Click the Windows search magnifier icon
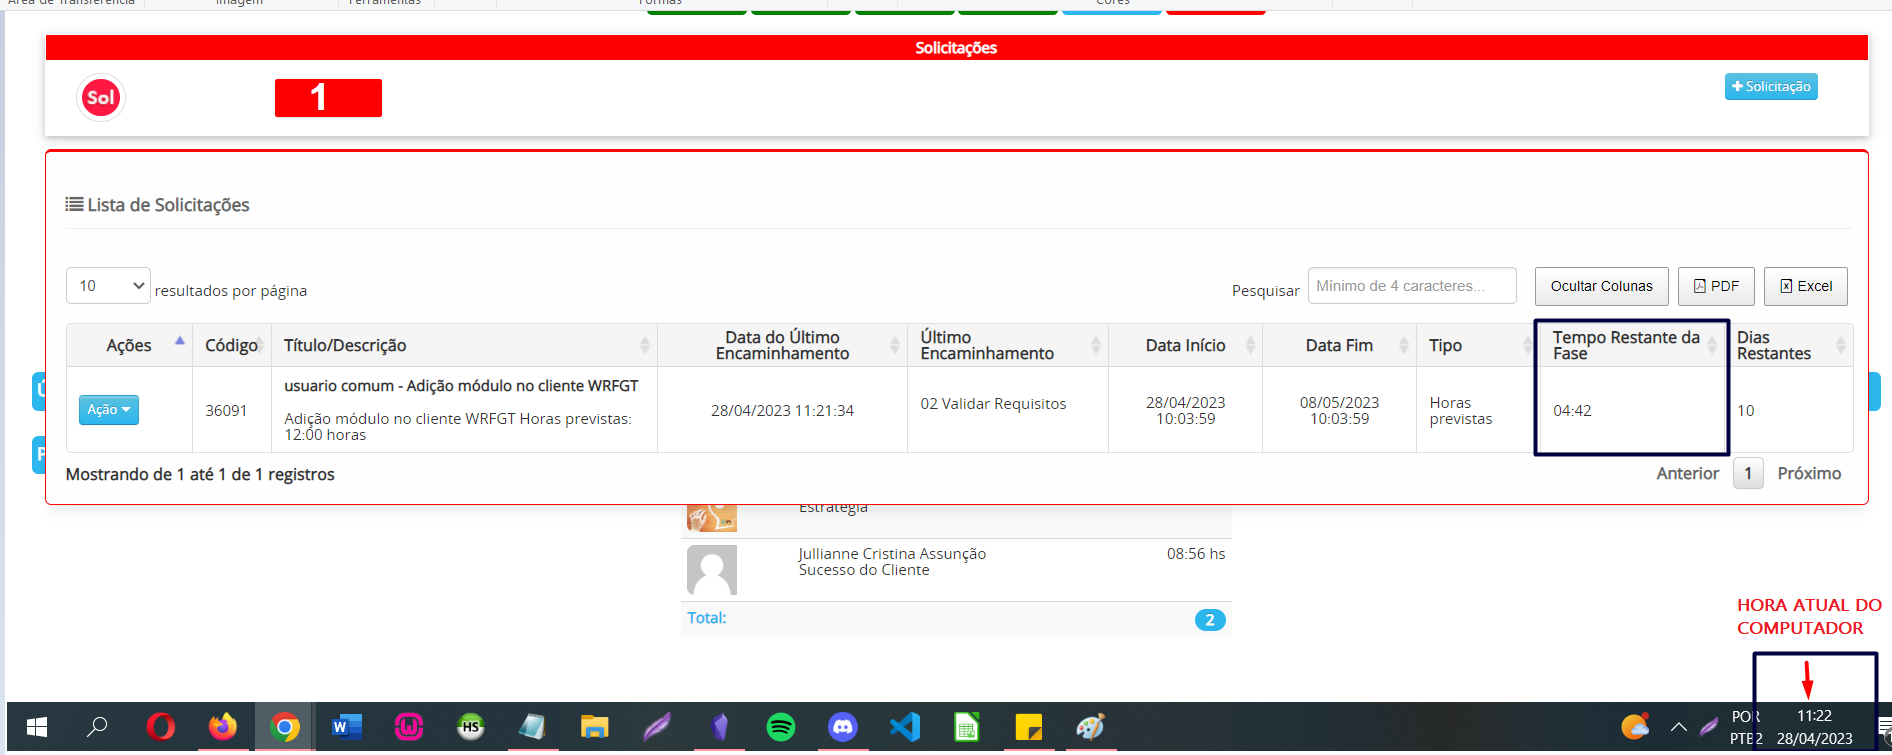The height and width of the screenshot is (755, 1892). click(97, 727)
